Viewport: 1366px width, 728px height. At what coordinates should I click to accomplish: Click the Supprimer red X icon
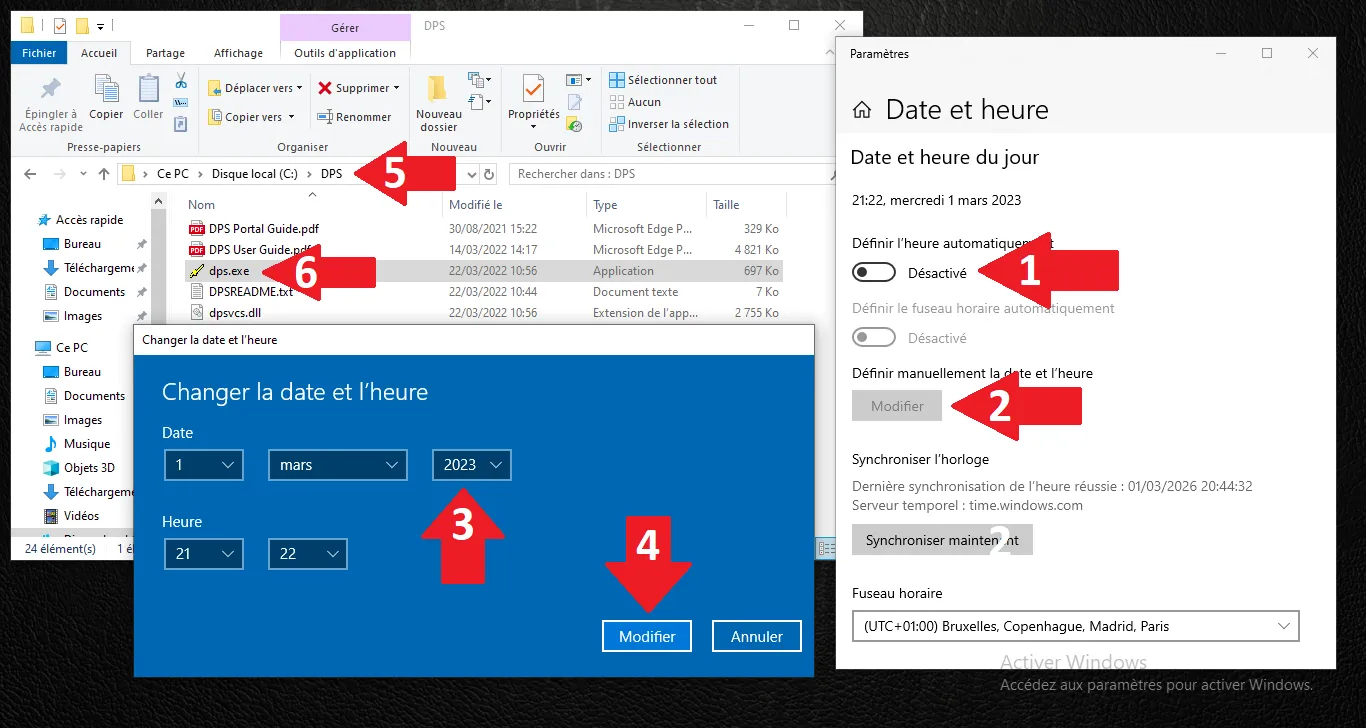pos(325,88)
